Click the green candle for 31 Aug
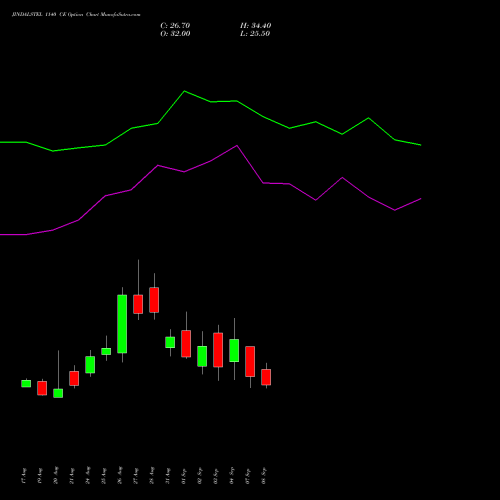 170,342
